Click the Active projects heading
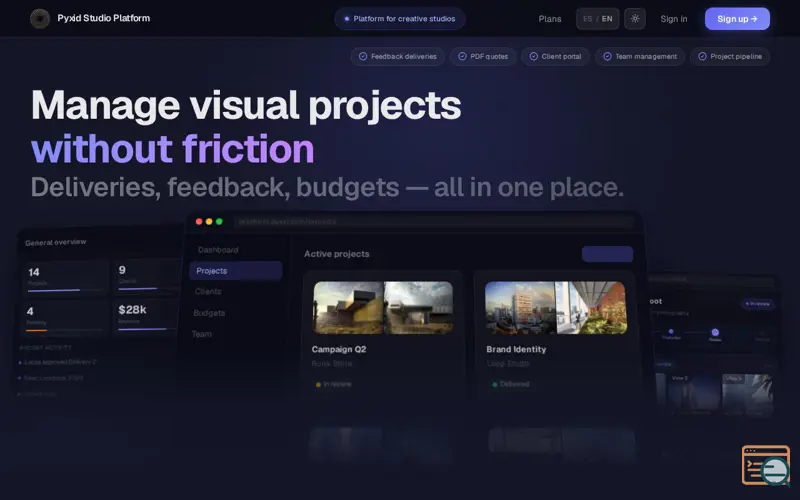This screenshot has width=800, height=500. click(337, 254)
